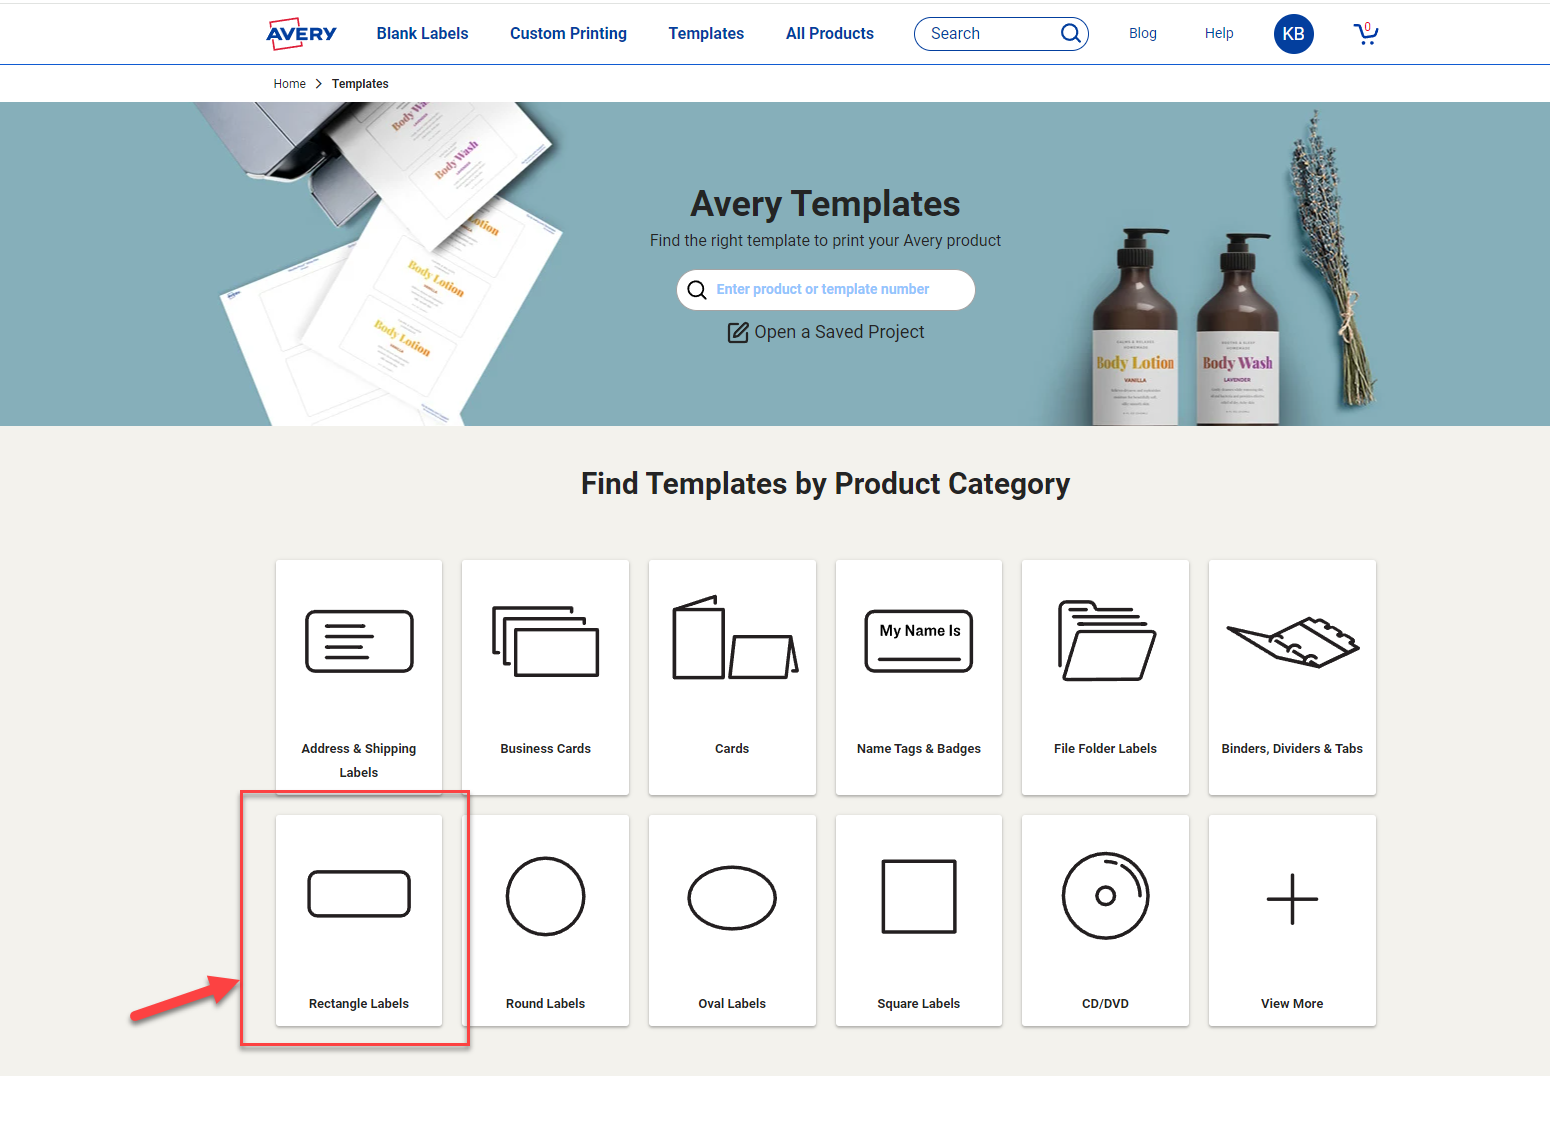This screenshot has width=1550, height=1127.
Task: Select the Name Tags & Badges icon
Action: pos(919,641)
